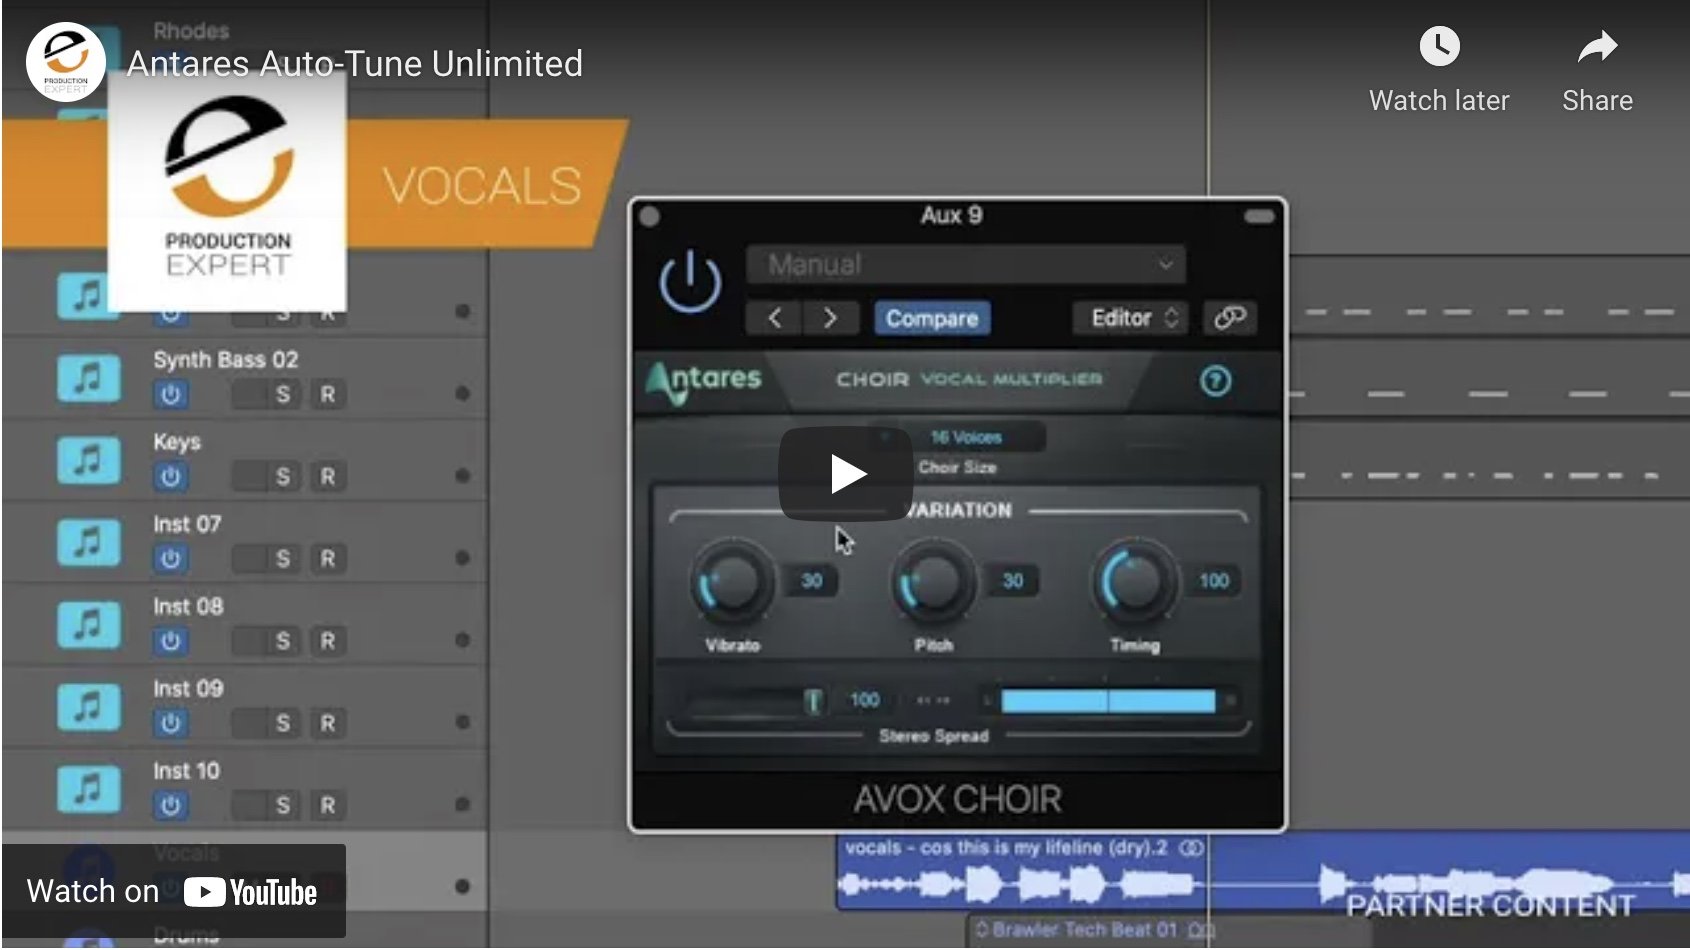Viewport: 1690px width, 950px height.
Task: Click the Watch later clock icon
Action: (x=1439, y=47)
